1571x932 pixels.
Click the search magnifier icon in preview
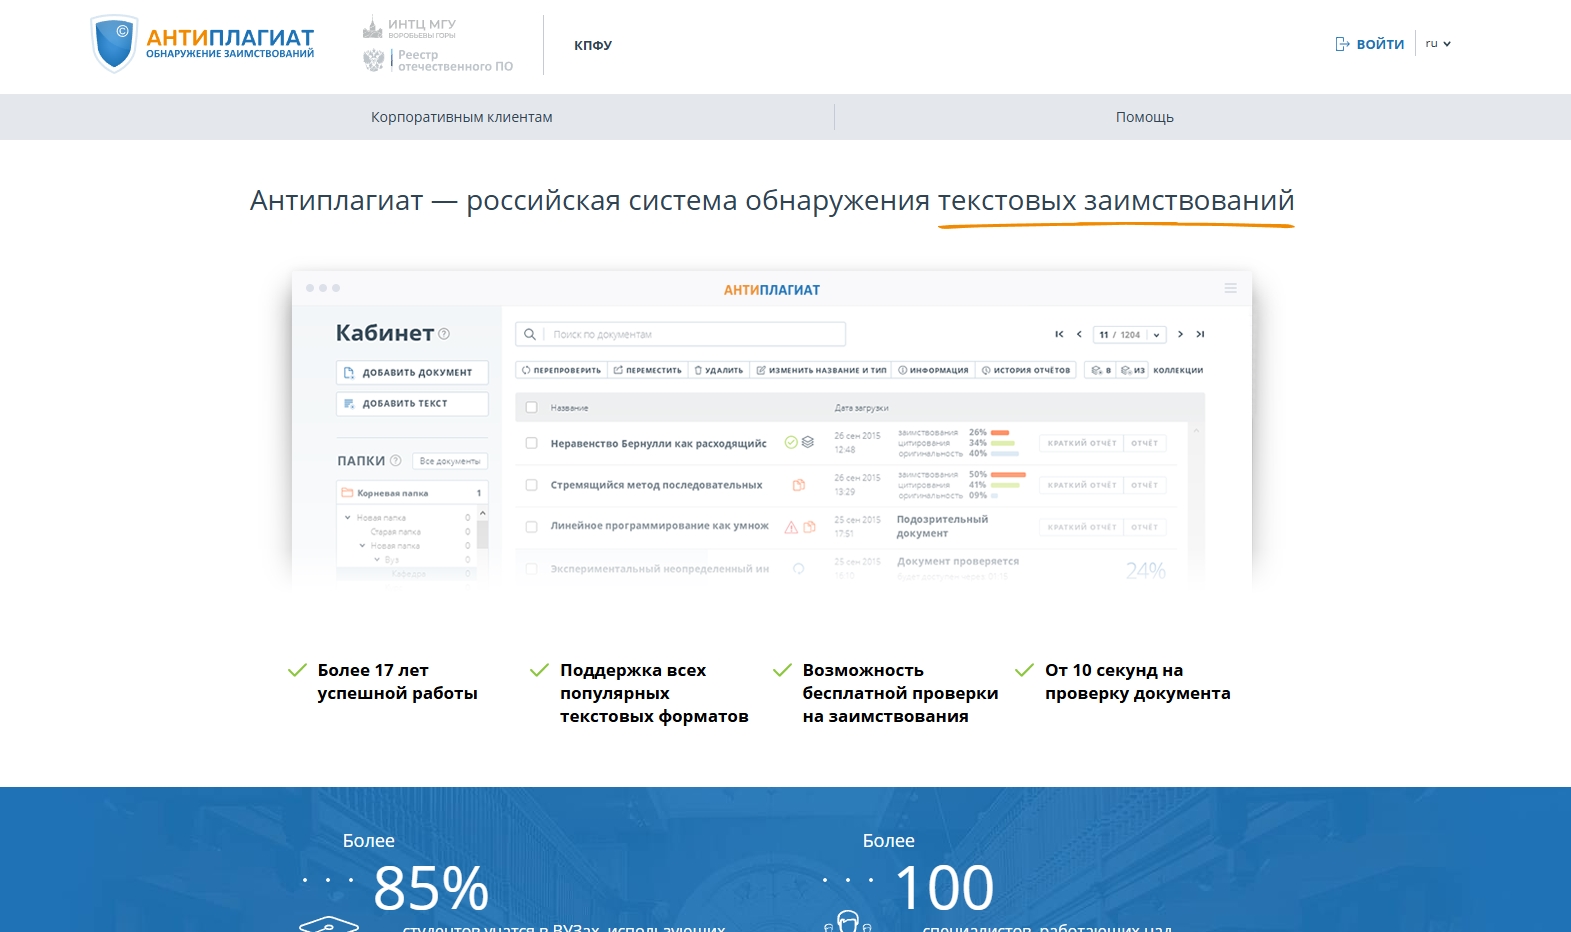pos(530,334)
